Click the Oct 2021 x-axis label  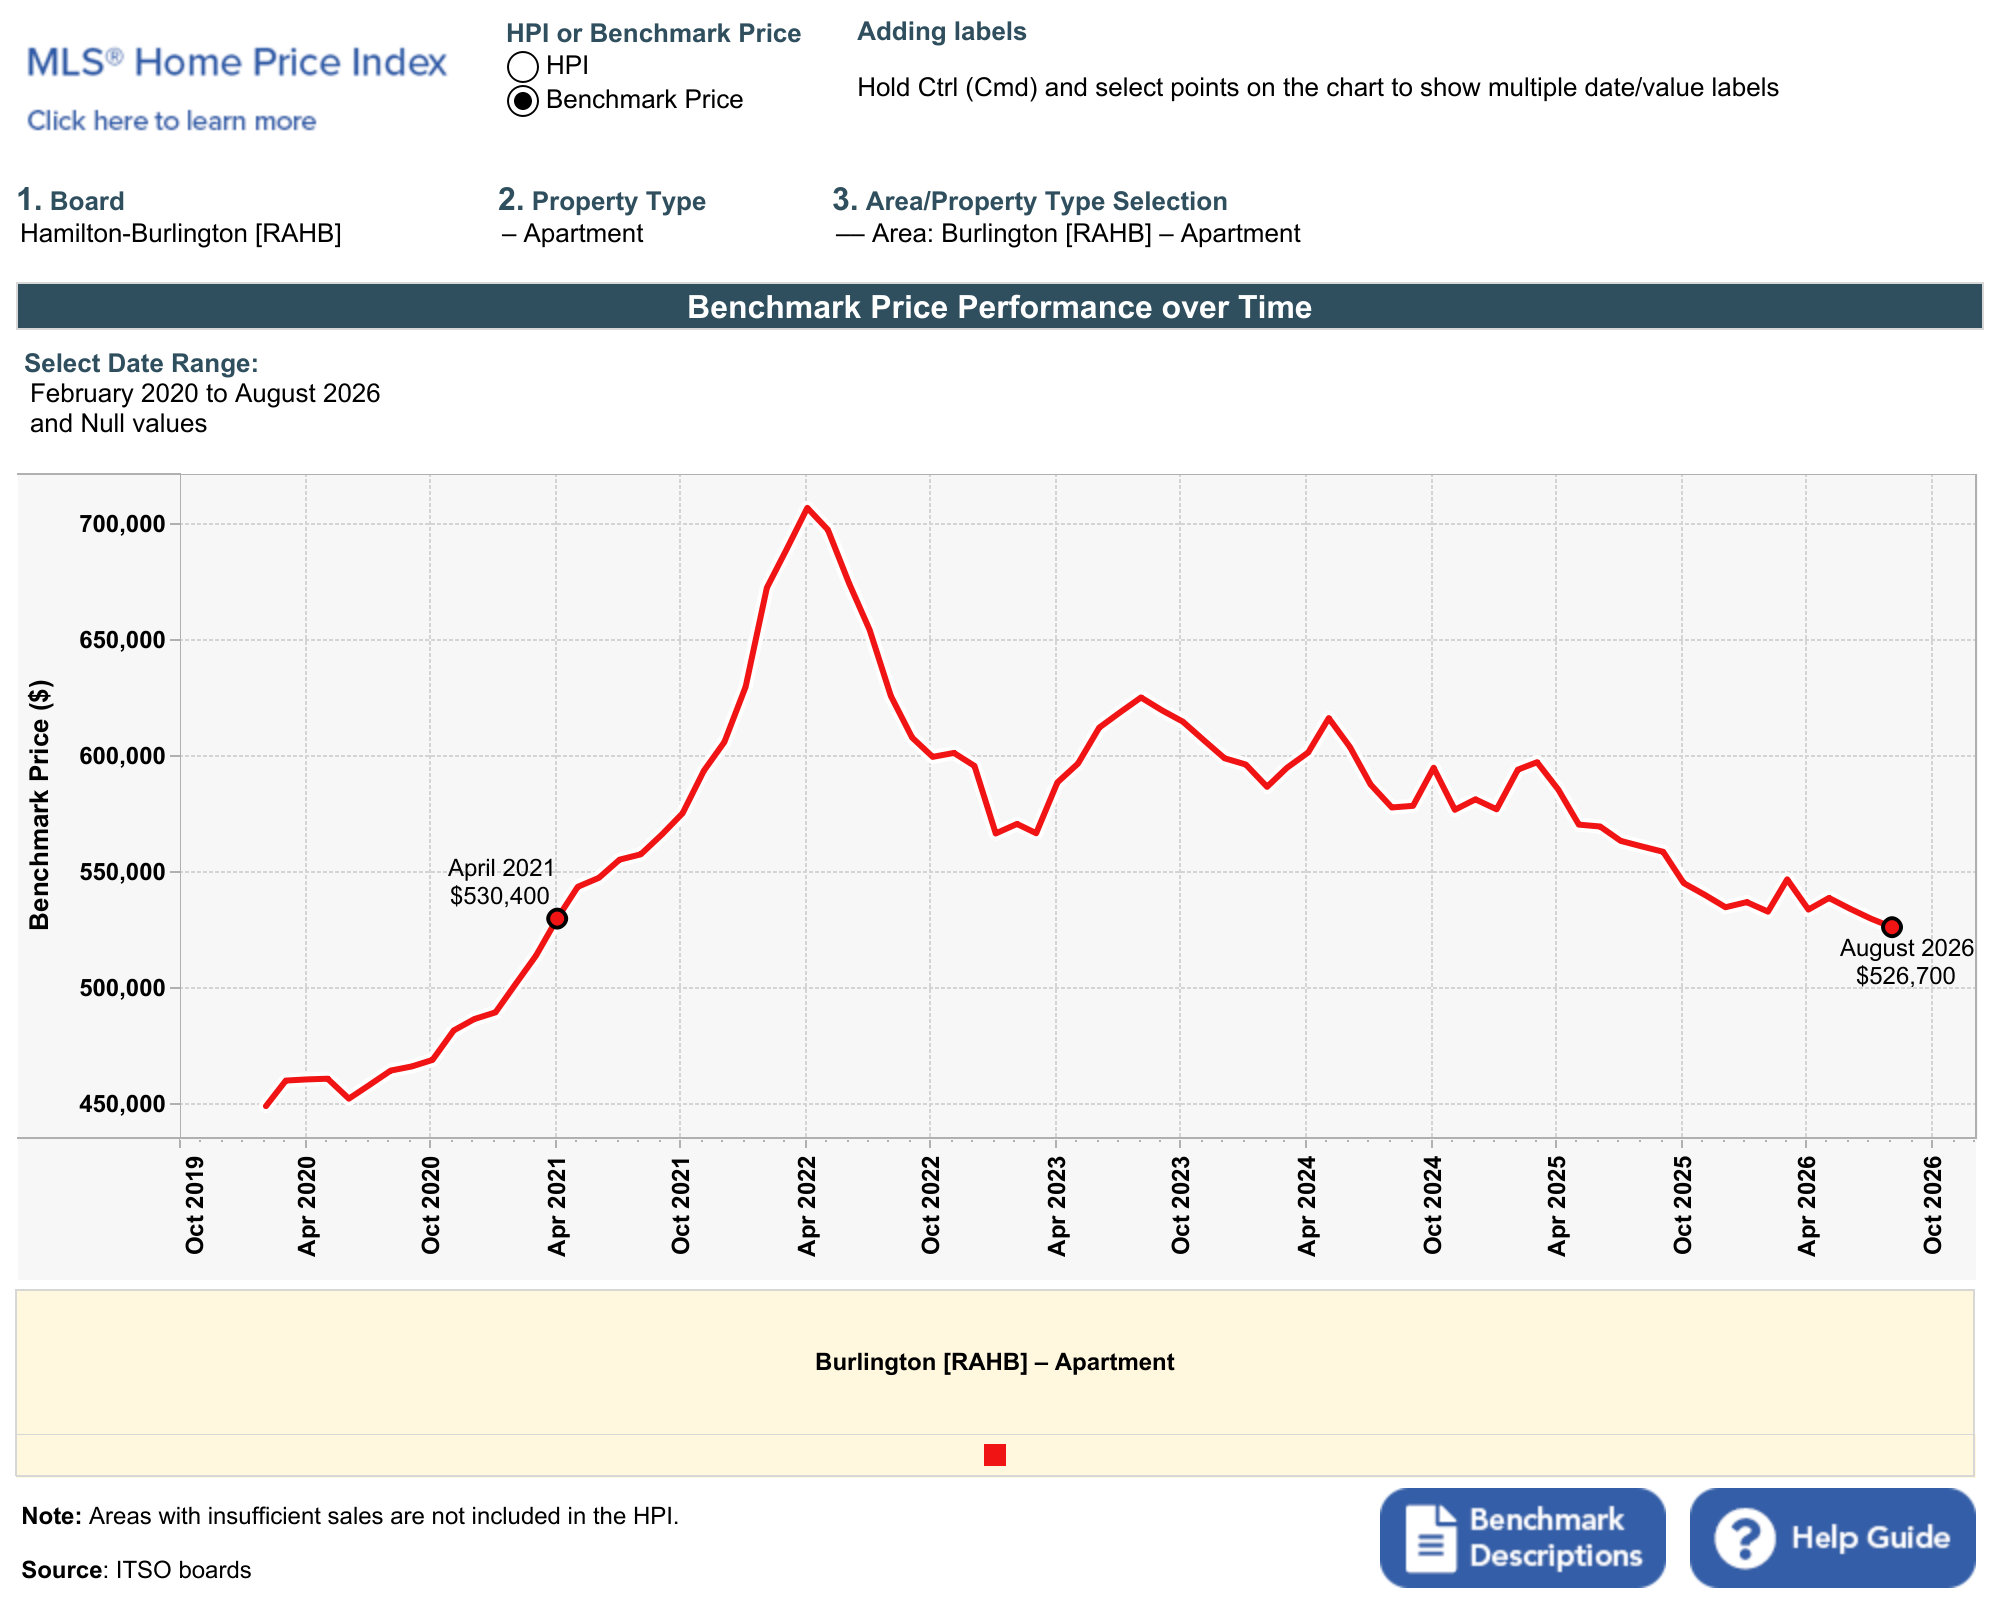tap(680, 1205)
